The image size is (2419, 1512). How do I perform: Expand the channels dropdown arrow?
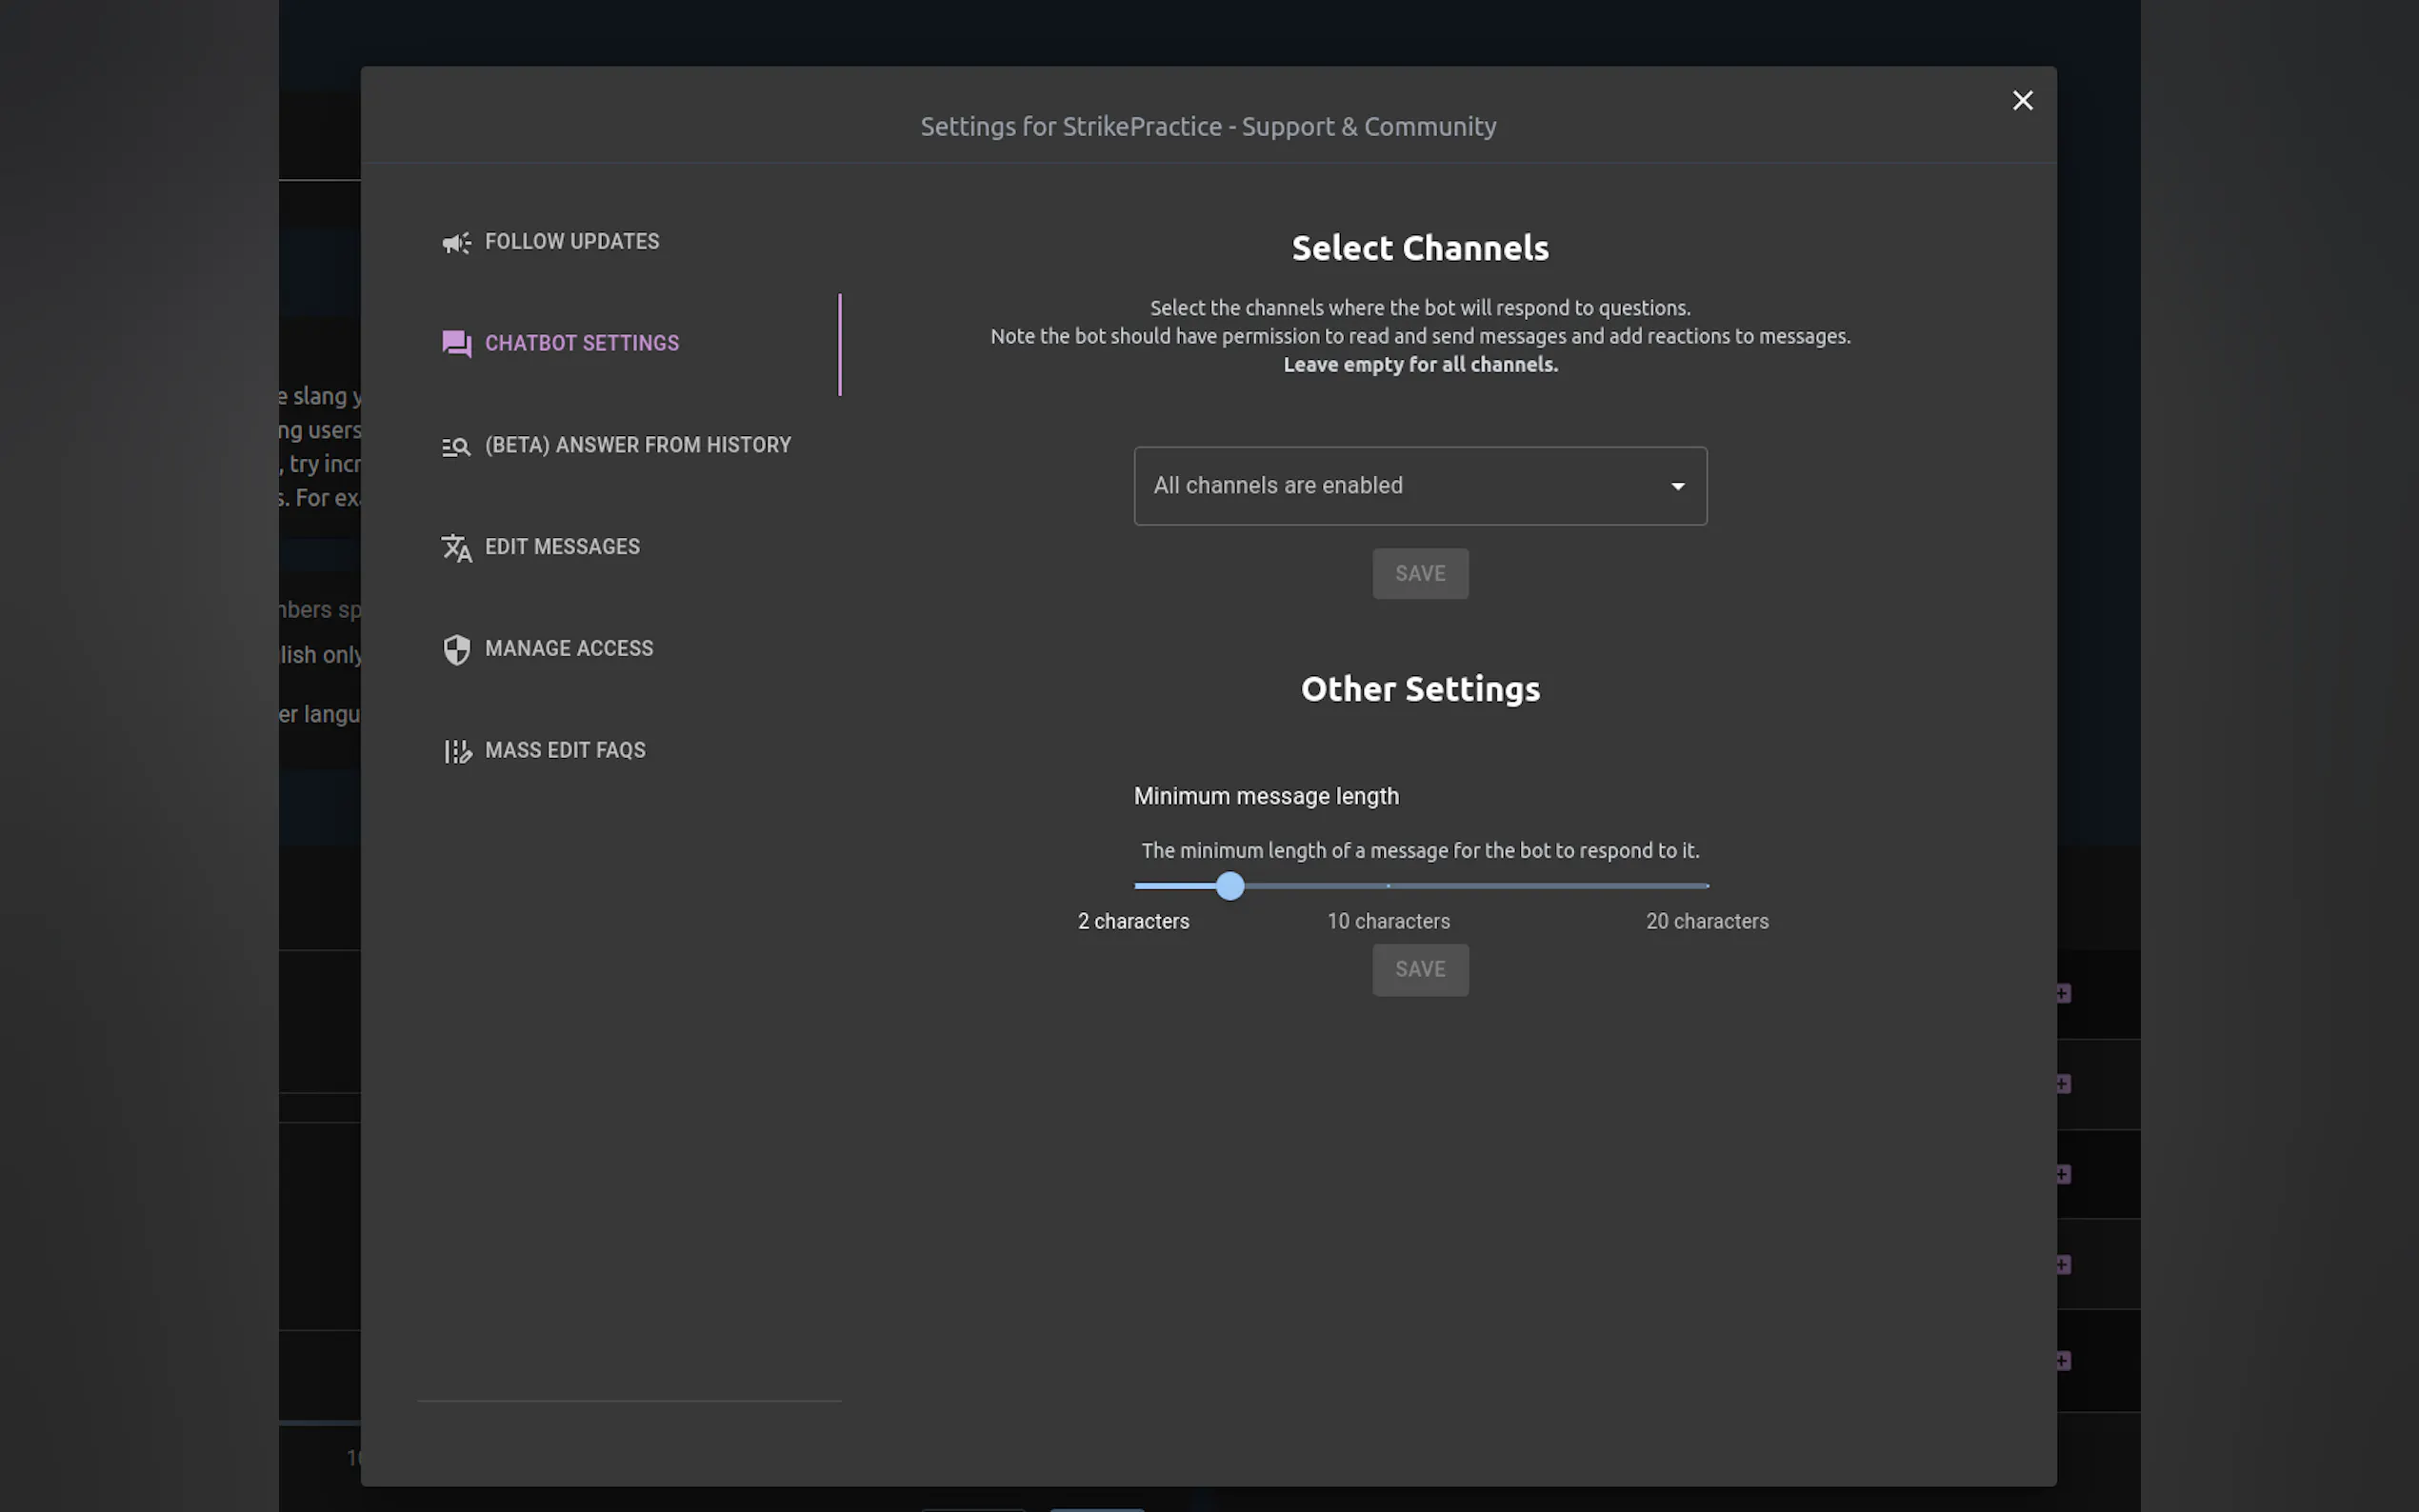coord(1677,486)
